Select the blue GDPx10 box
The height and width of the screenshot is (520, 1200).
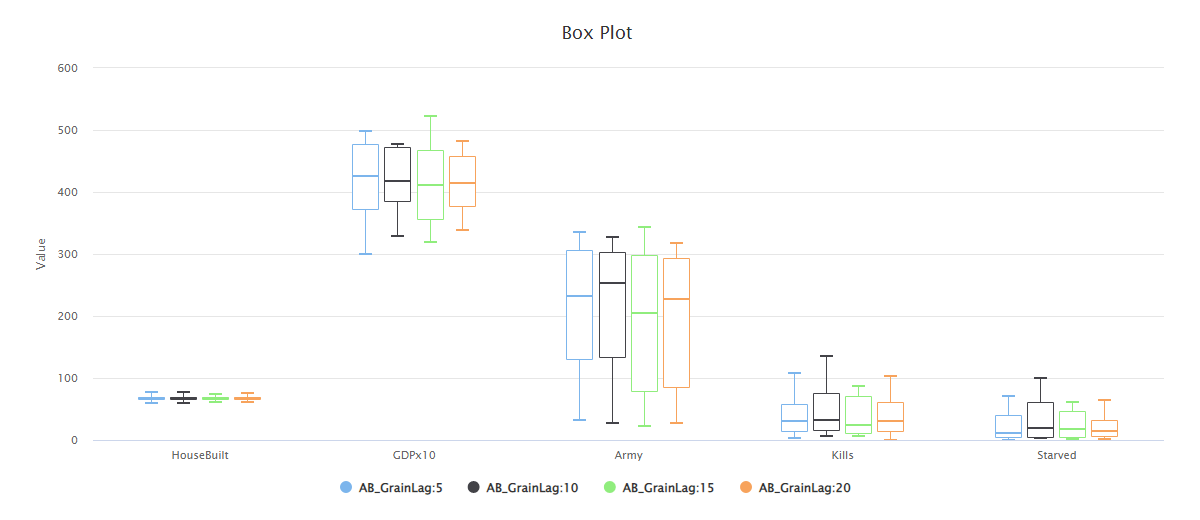(x=365, y=177)
